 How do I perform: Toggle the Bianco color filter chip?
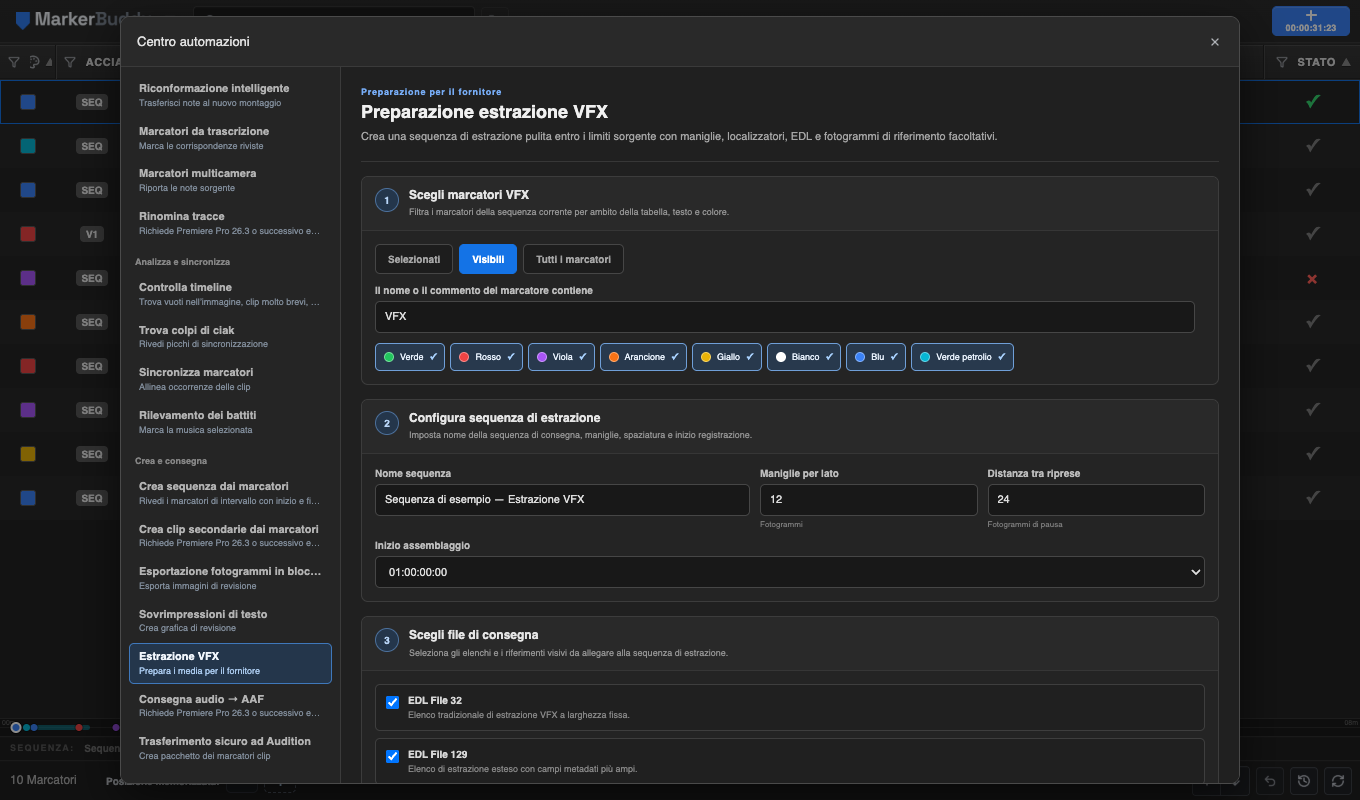[x=804, y=357]
